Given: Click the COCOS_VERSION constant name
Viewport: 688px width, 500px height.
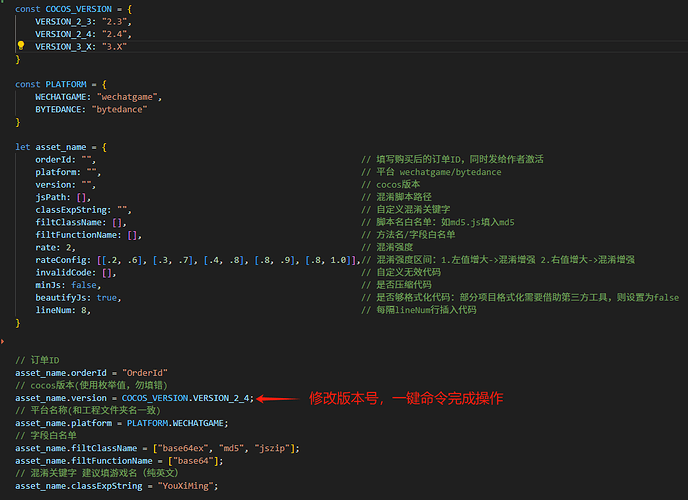Looking at the screenshot, I should (79, 9).
